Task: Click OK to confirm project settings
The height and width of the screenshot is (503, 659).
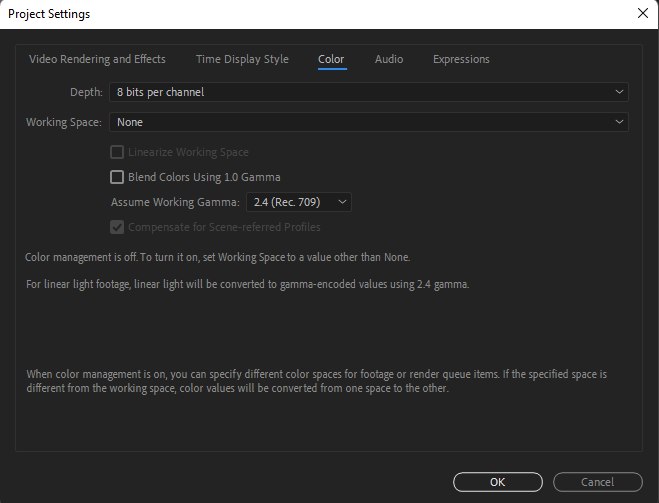Action: 498,482
